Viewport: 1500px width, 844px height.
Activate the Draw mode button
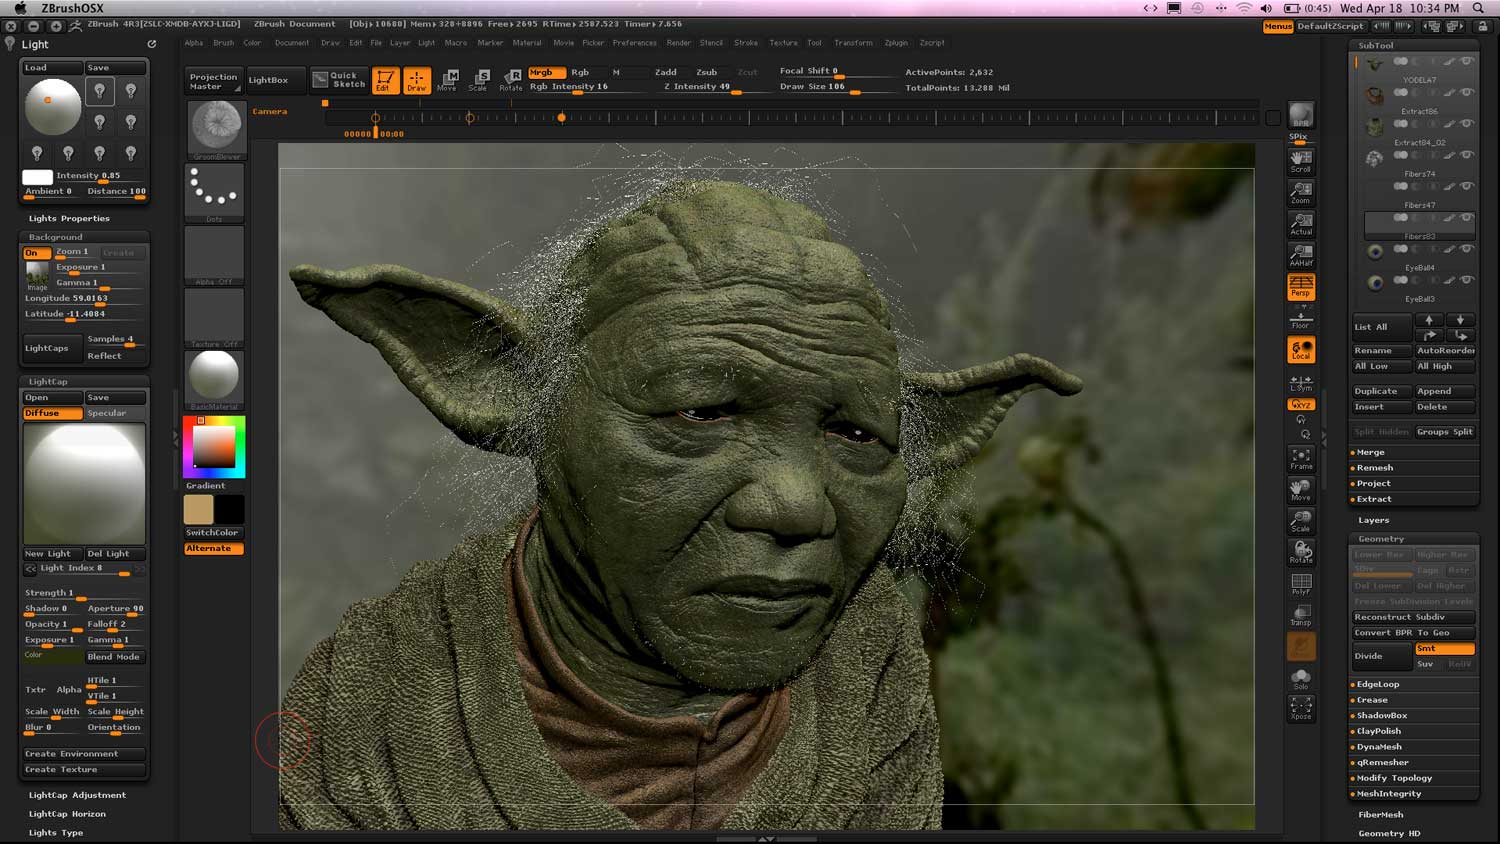click(416, 80)
